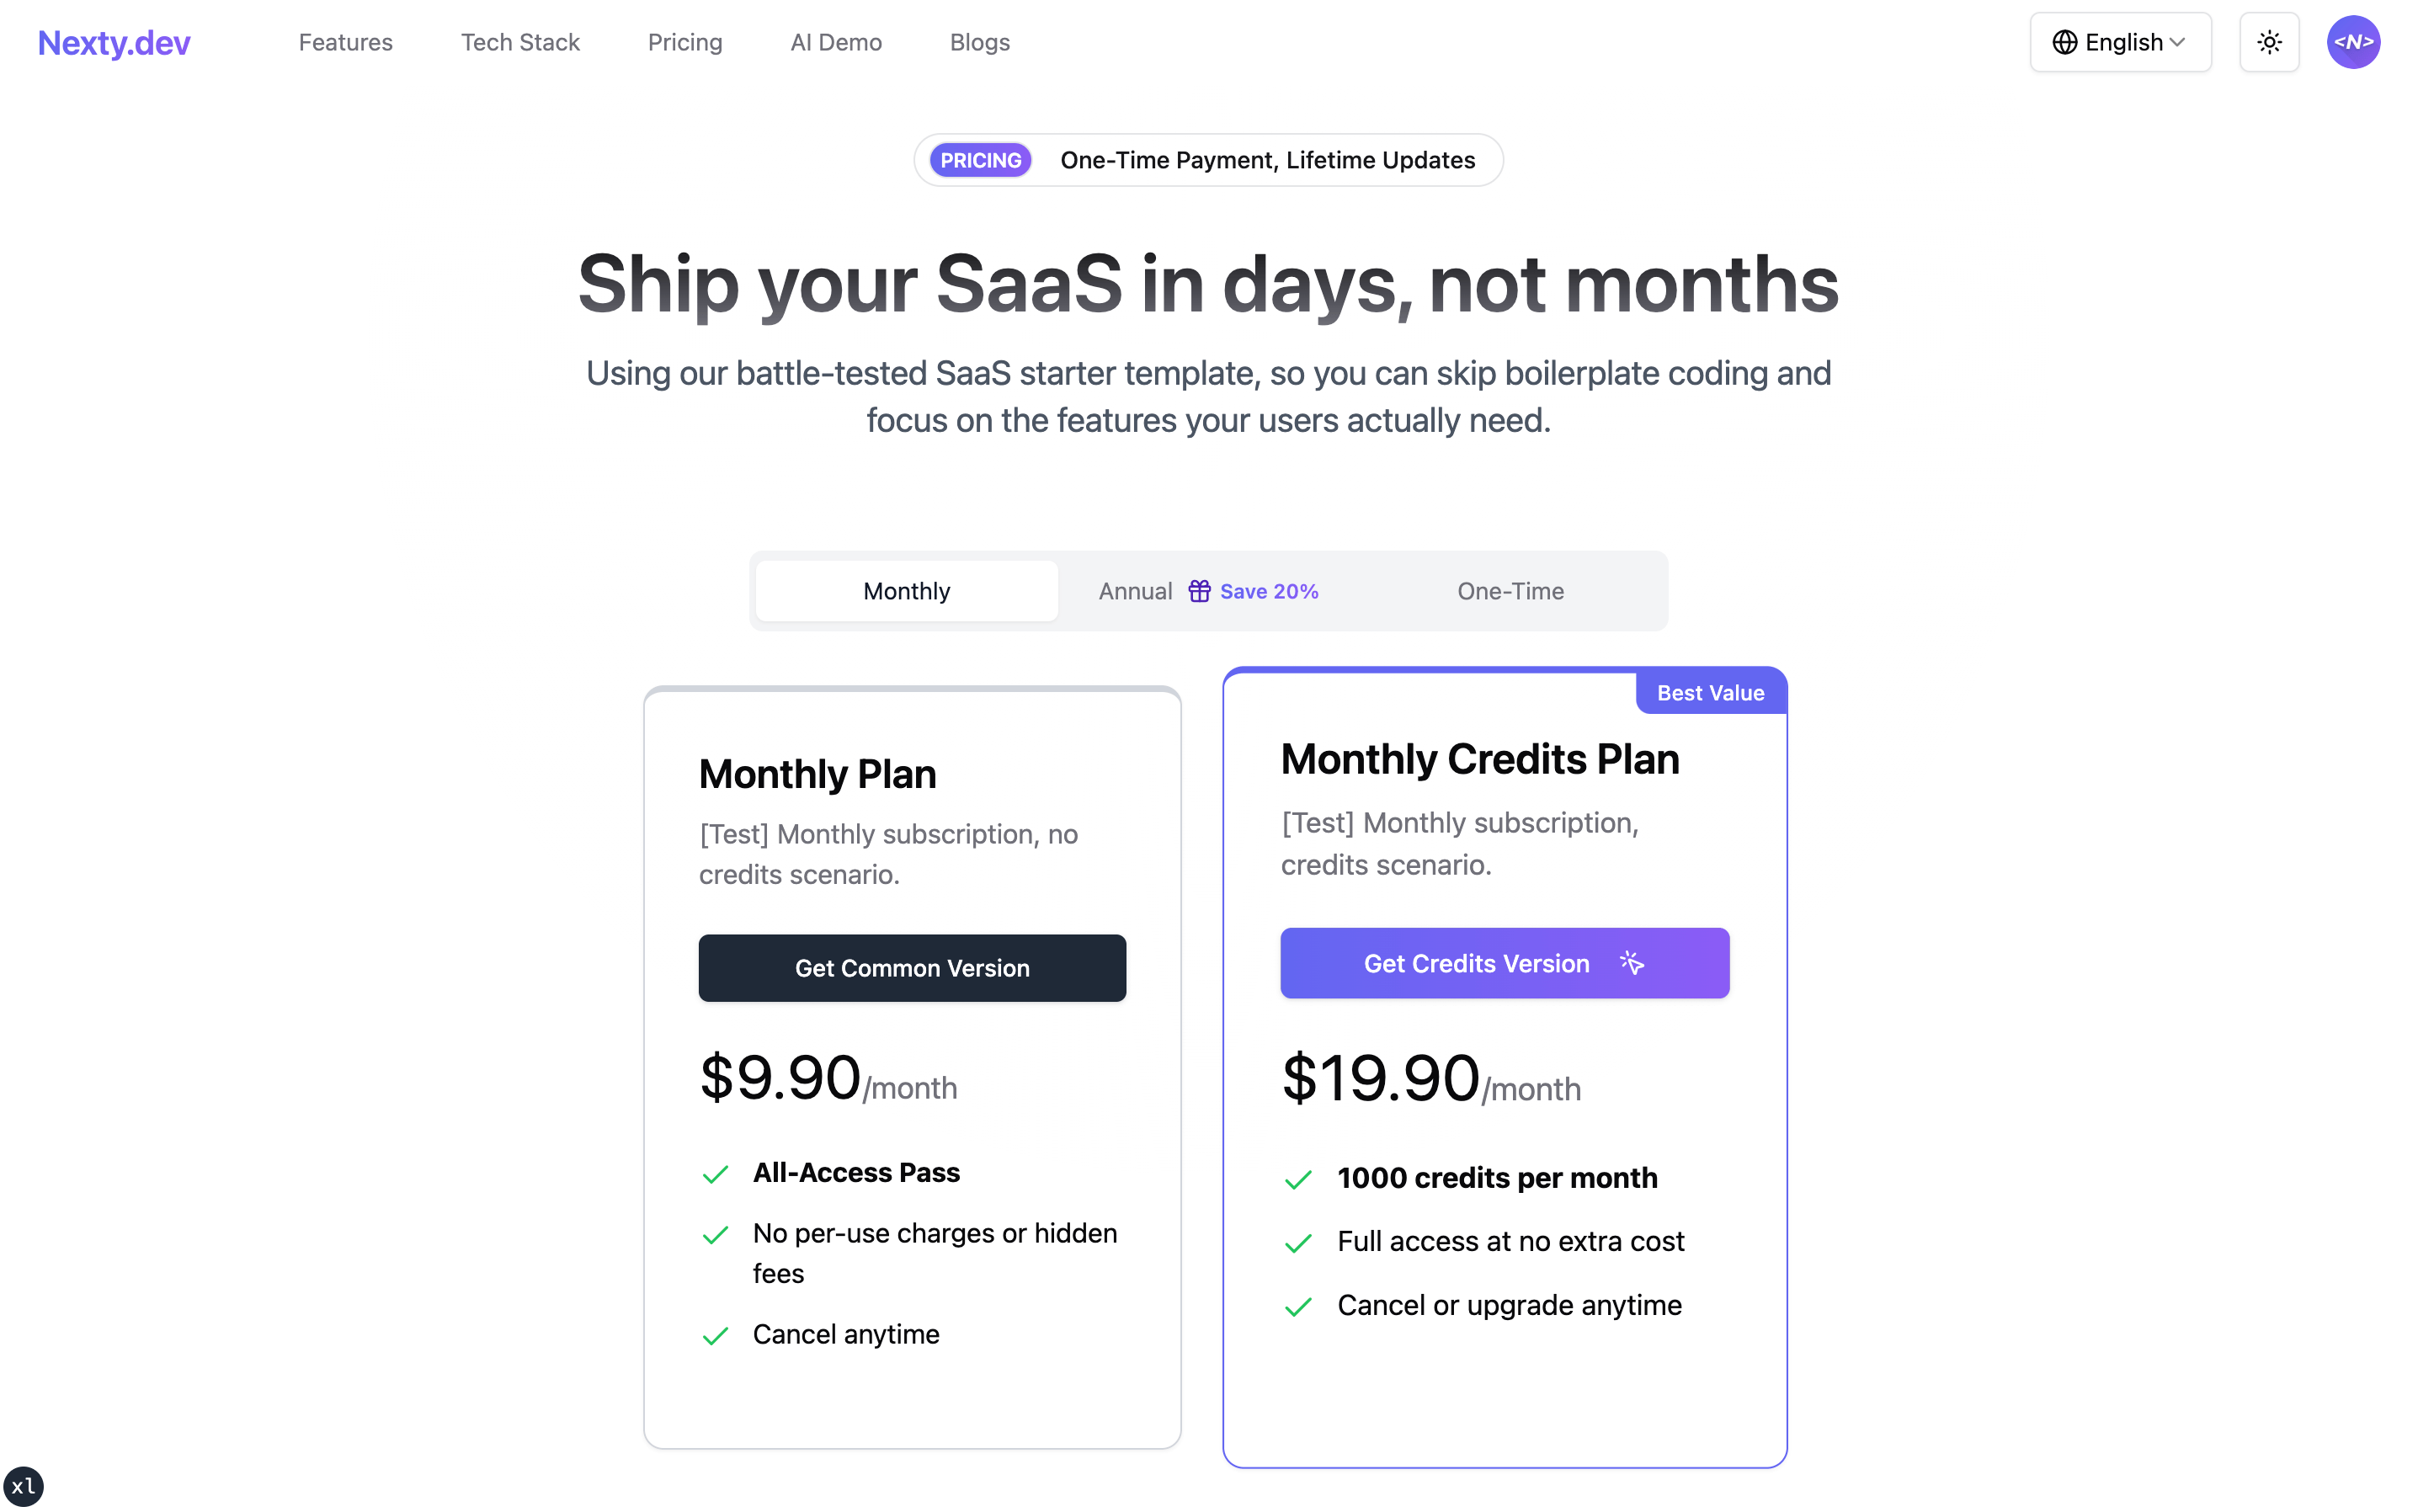The height and width of the screenshot is (1512, 2418).
Task: Click the gift icon next to Save 20%
Action: click(1200, 591)
